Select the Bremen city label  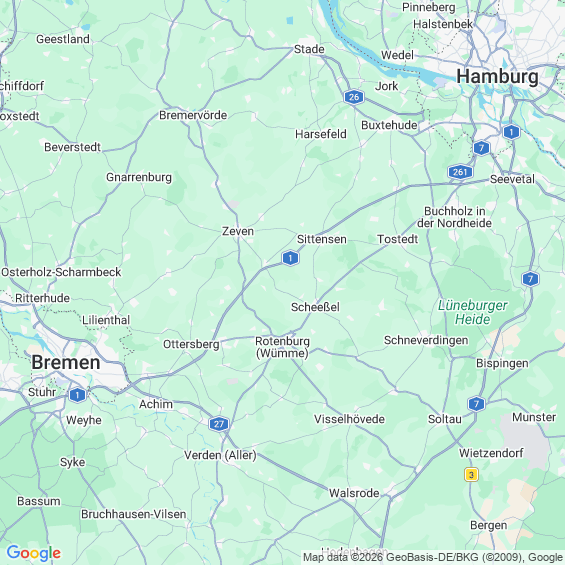click(66, 362)
